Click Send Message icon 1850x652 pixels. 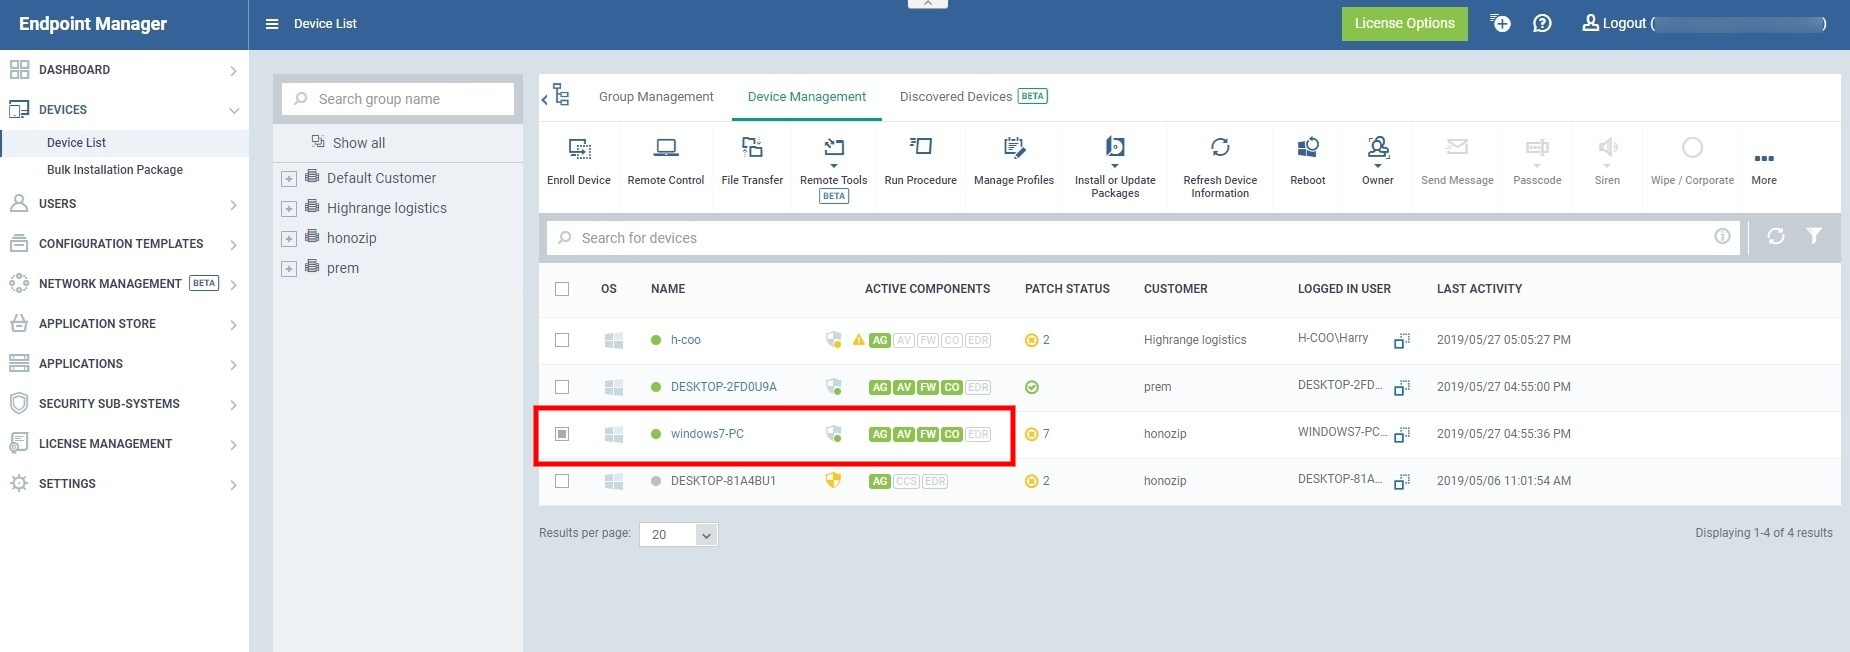[x=1457, y=148]
